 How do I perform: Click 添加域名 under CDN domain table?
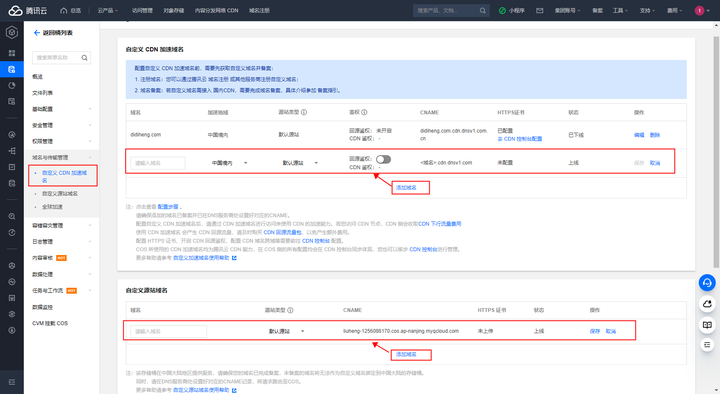406,187
